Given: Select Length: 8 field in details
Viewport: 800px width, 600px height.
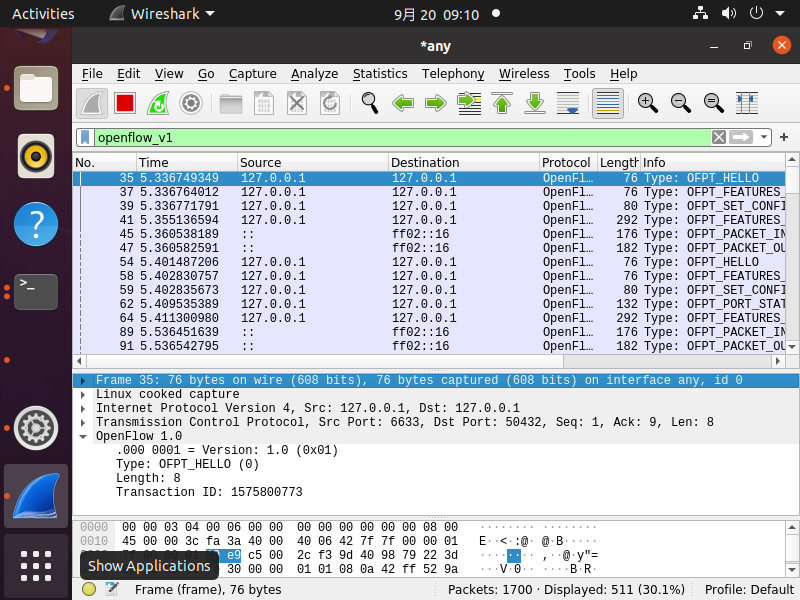Looking at the screenshot, I should coord(148,478).
